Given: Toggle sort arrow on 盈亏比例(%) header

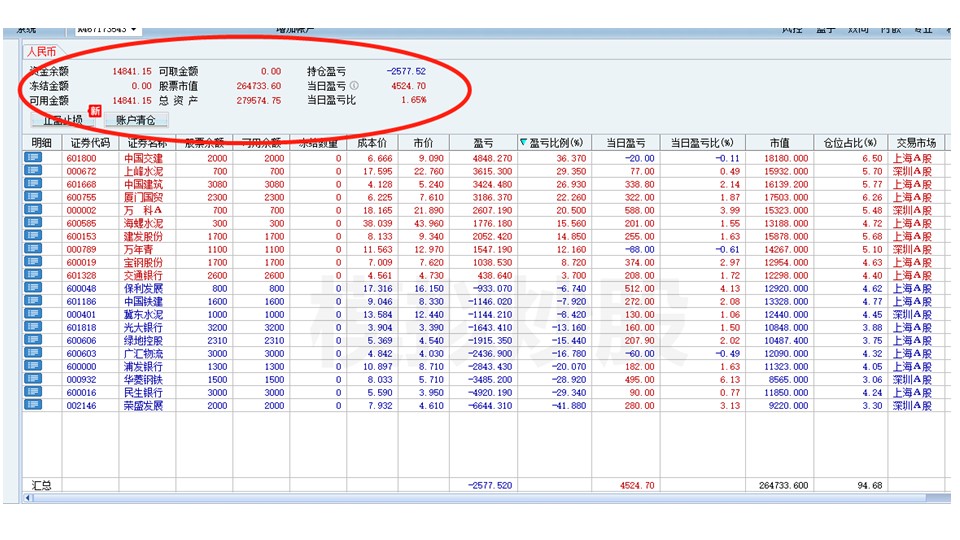Looking at the screenshot, I should 523,143.
